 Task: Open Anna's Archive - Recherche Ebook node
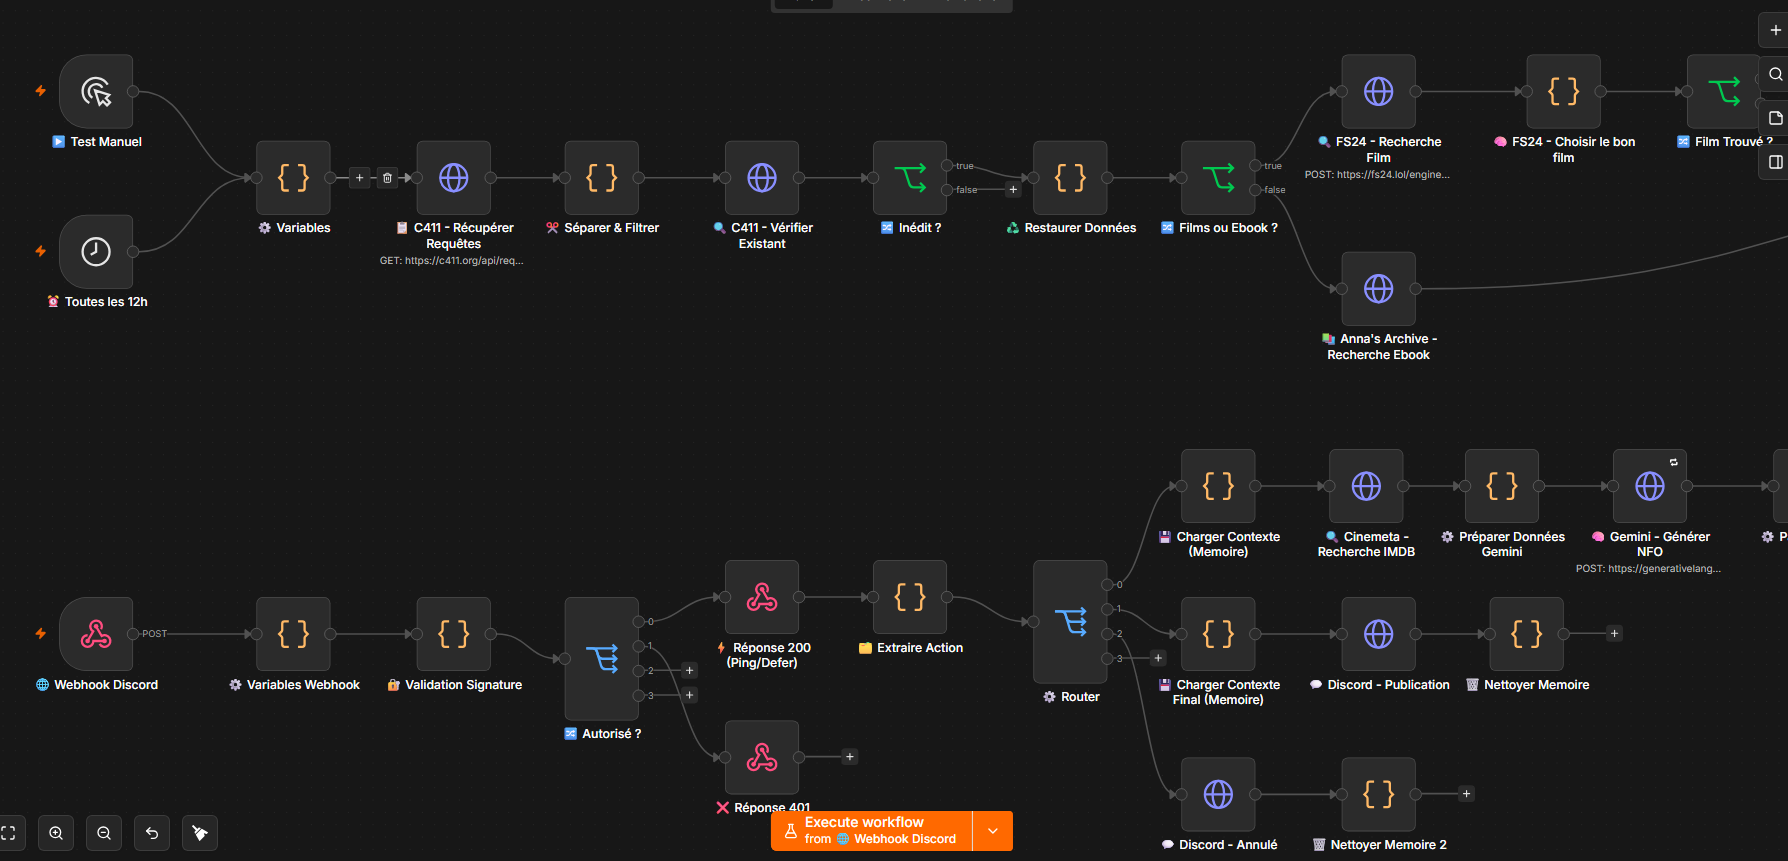click(1378, 289)
